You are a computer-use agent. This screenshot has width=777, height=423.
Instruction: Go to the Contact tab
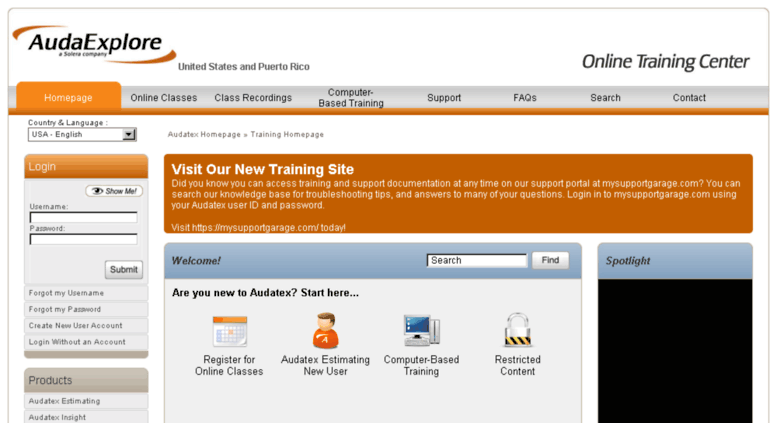coord(689,98)
